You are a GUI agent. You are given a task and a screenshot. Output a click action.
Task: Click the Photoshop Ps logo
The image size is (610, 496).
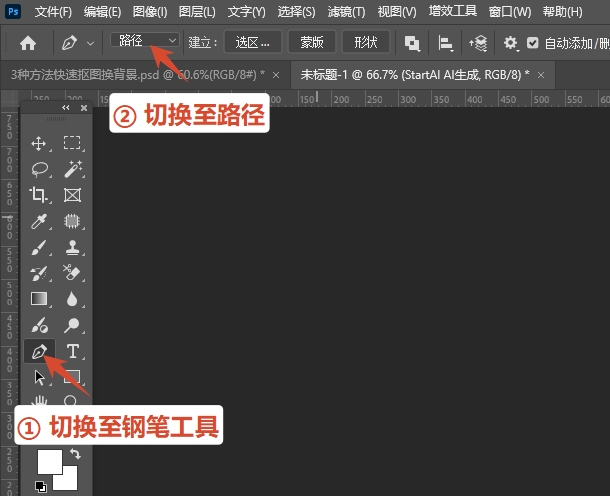click(x=13, y=11)
